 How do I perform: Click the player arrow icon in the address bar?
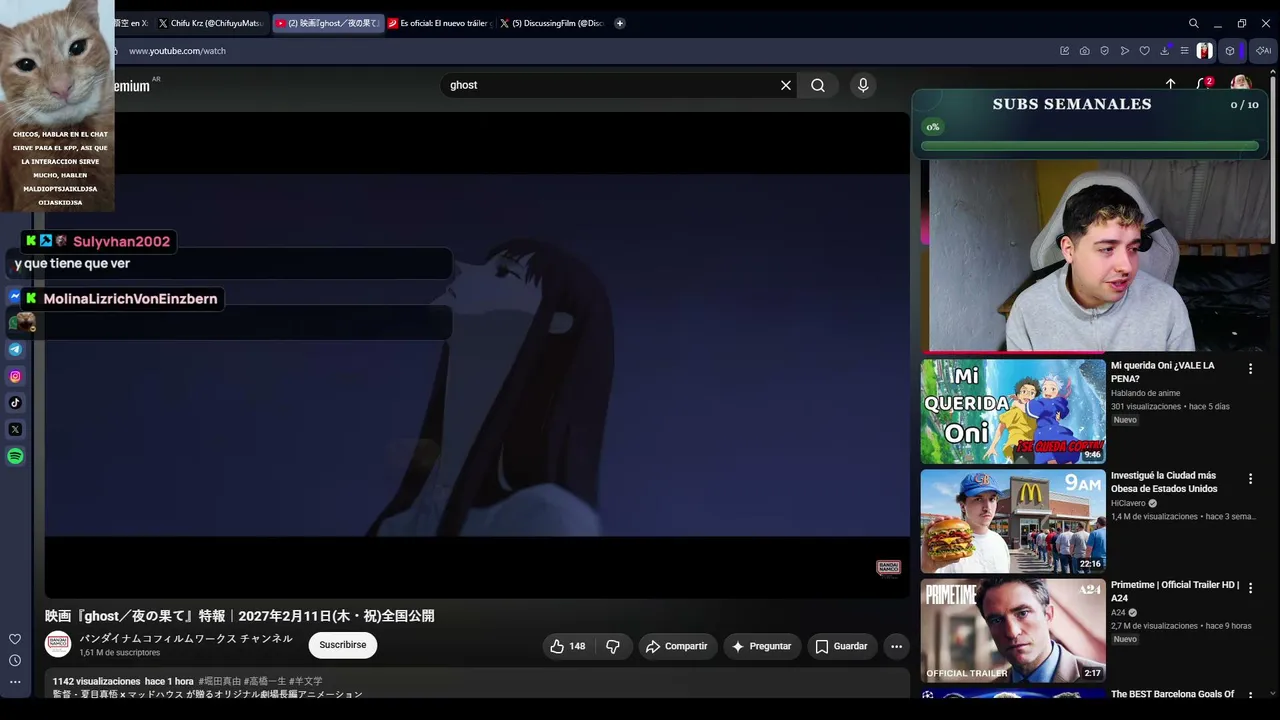1125,51
